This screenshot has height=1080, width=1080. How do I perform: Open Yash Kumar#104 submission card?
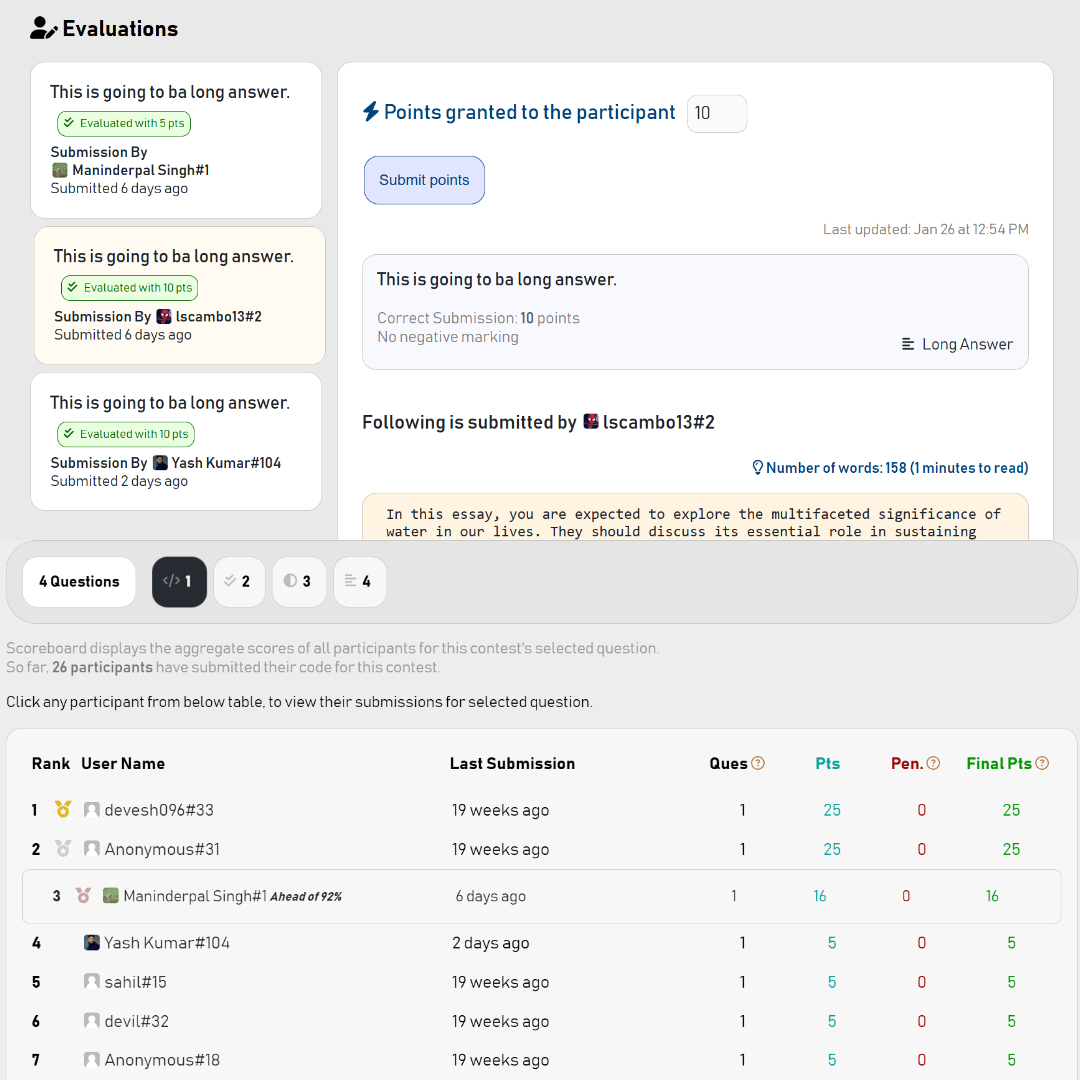click(176, 442)
